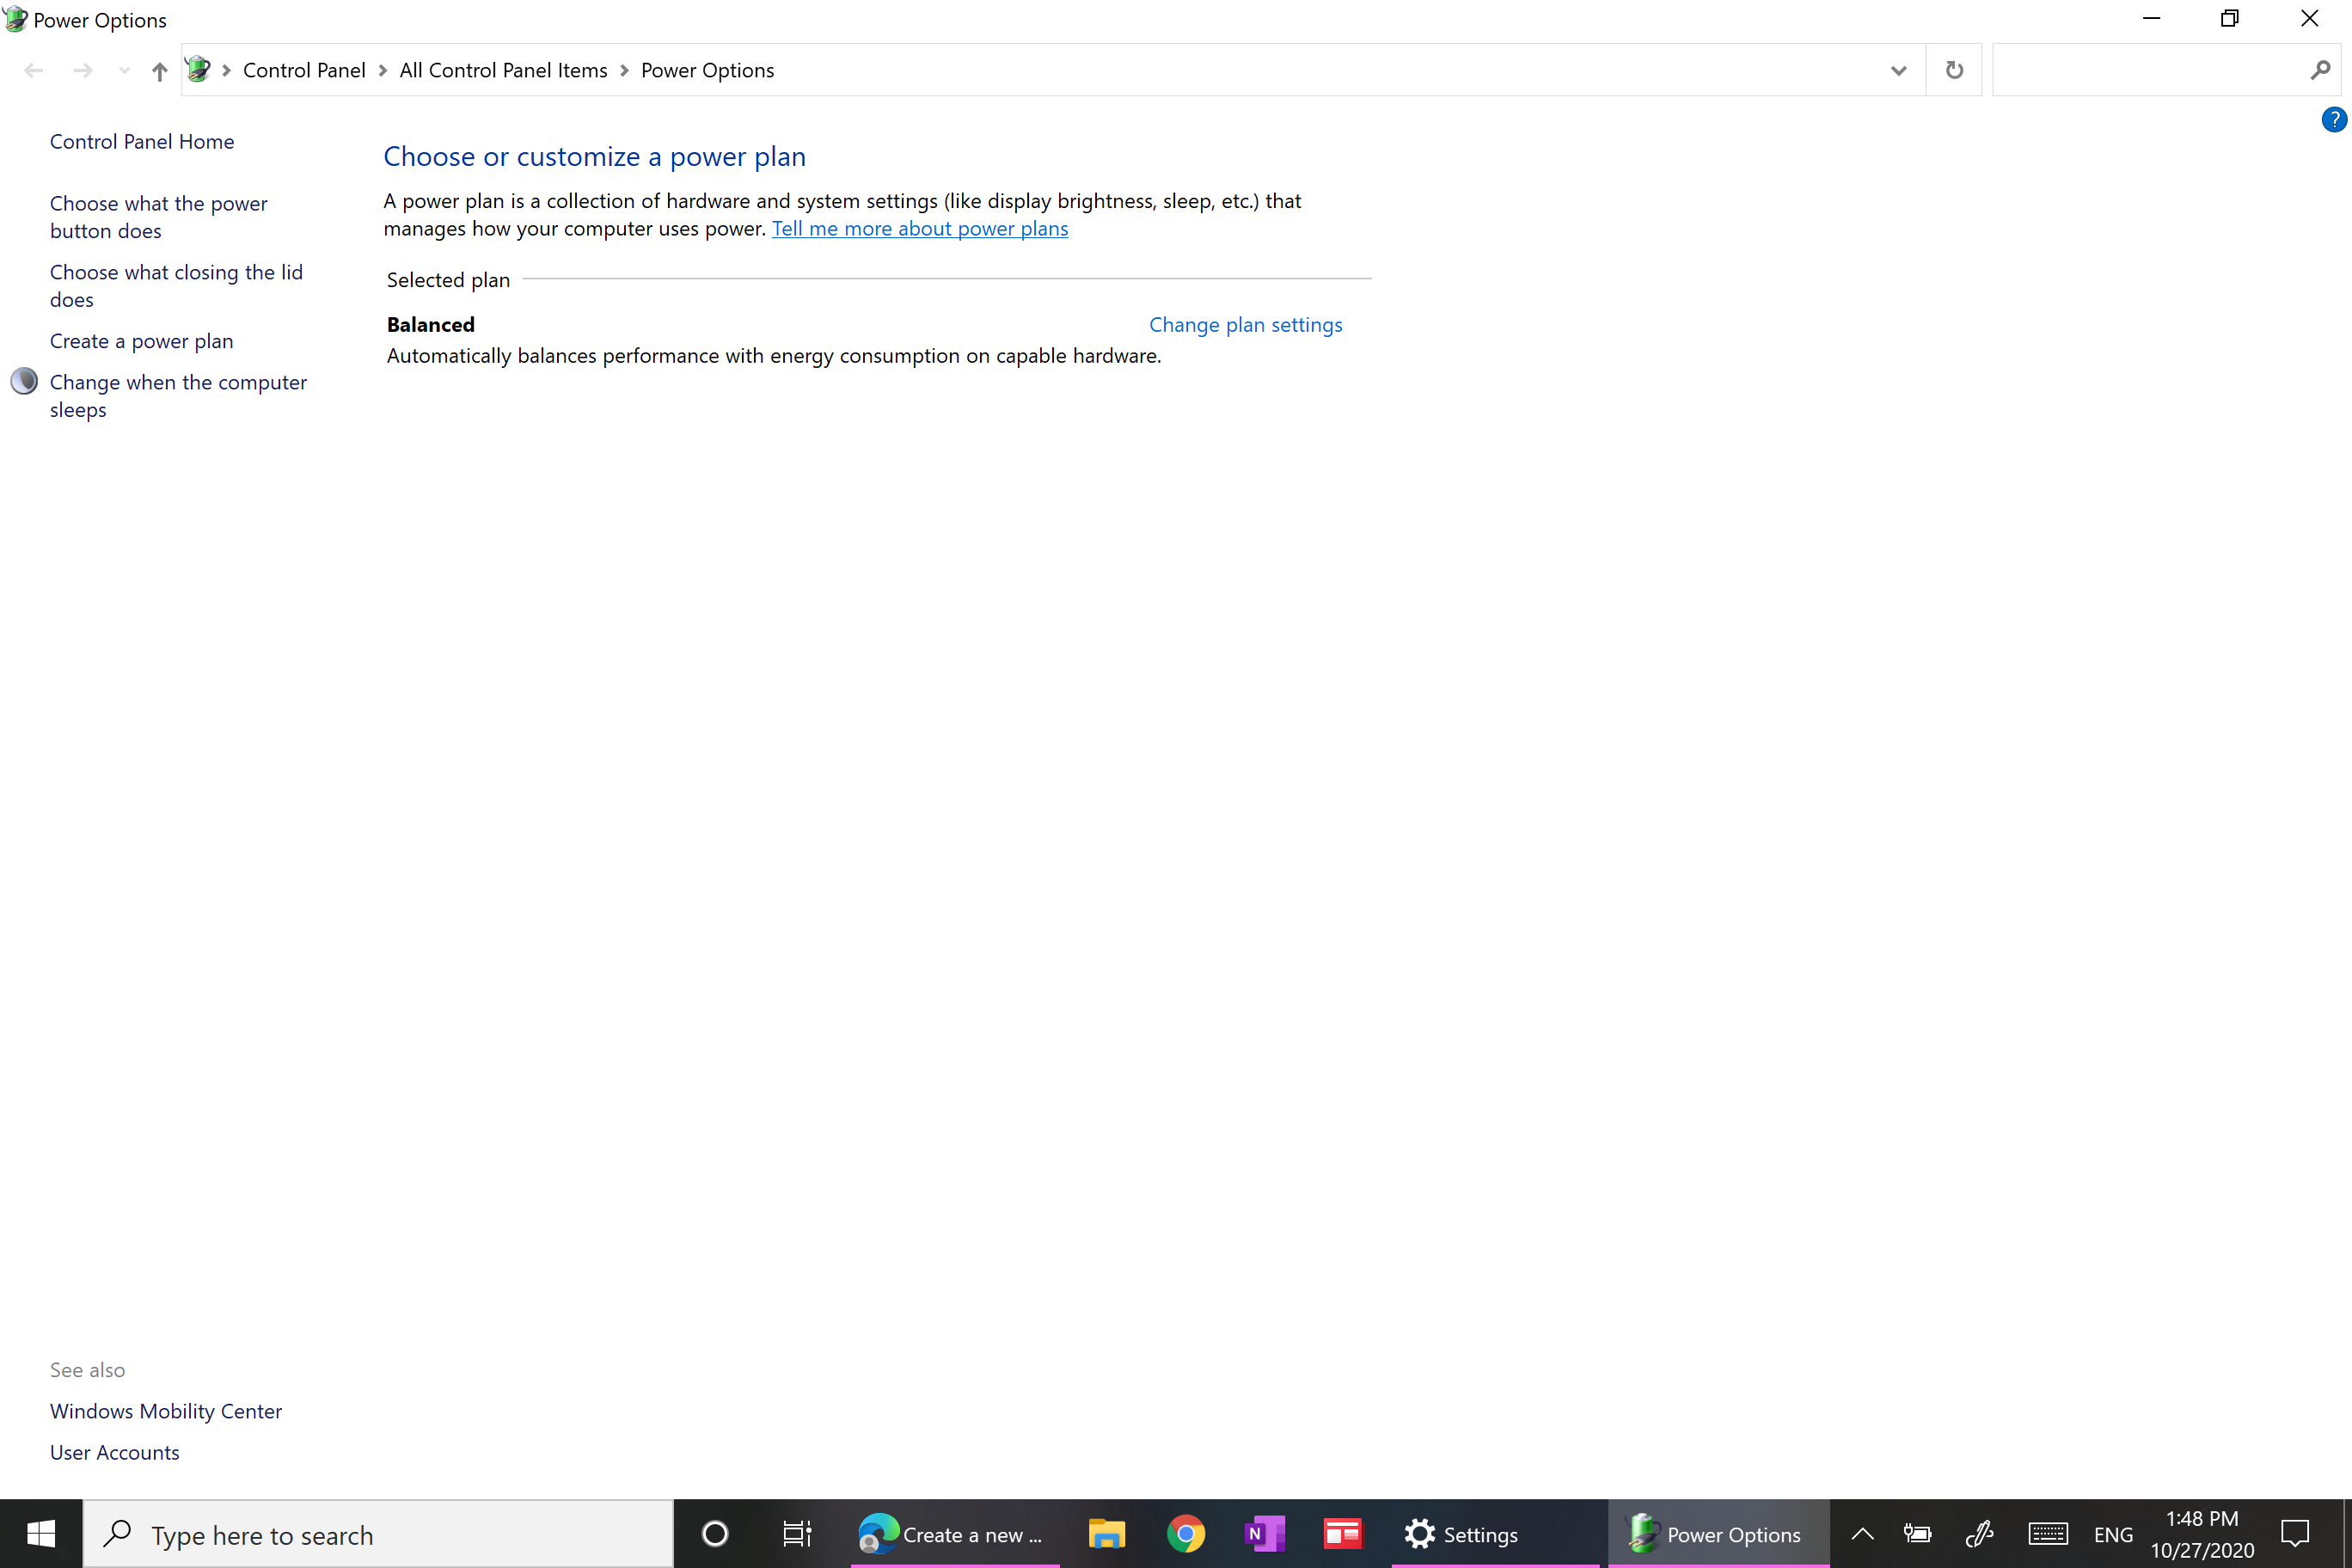Open Windows Mobility Center link
Viewport: 2352px width, 1568px height.
[166, 1411]
